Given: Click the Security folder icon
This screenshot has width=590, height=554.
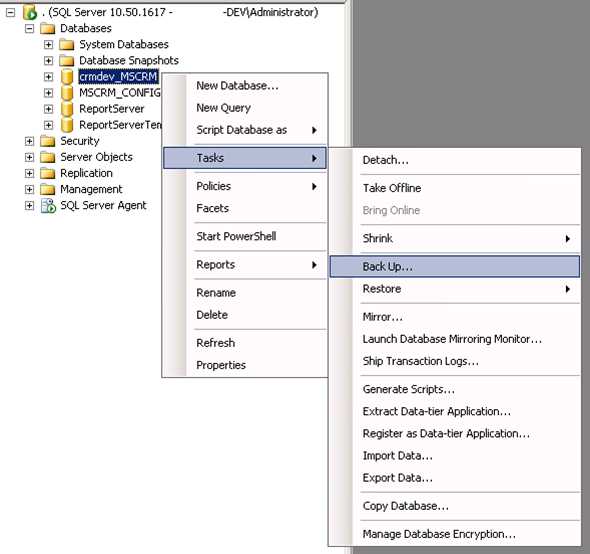Looking at the screenshot, I should click(x=48, y=141).
